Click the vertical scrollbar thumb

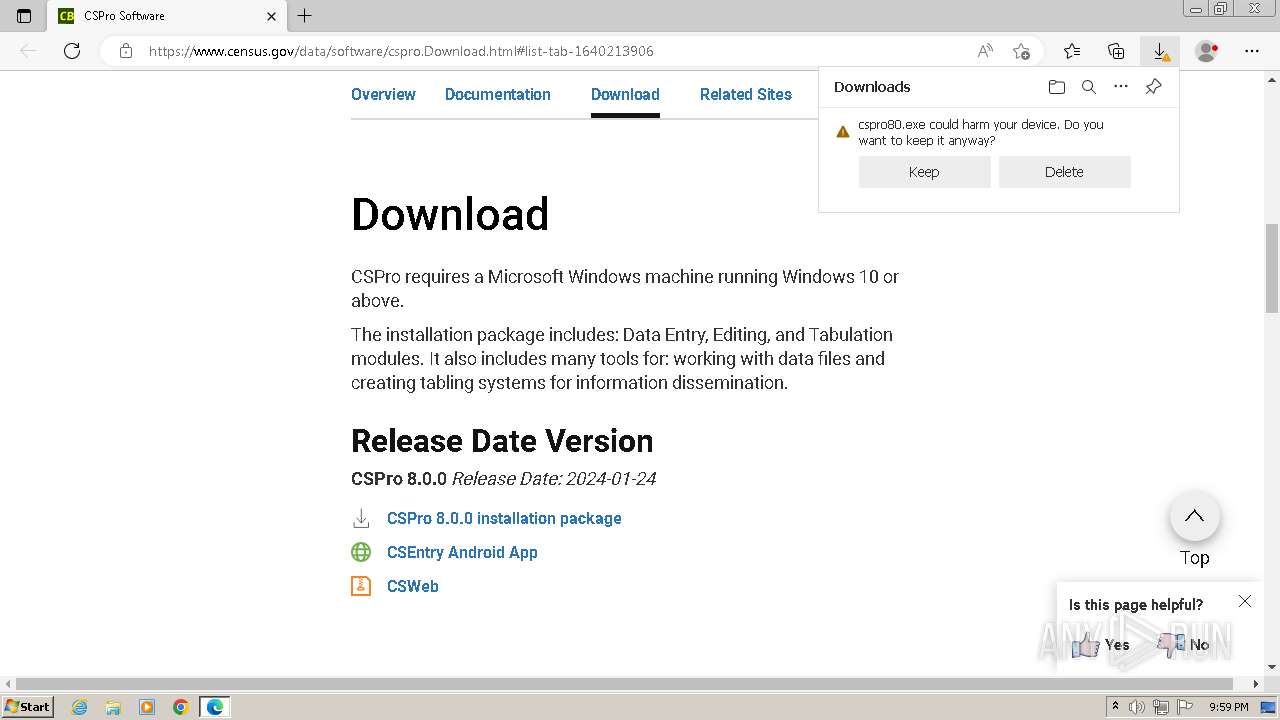[x=1272, y=268]
